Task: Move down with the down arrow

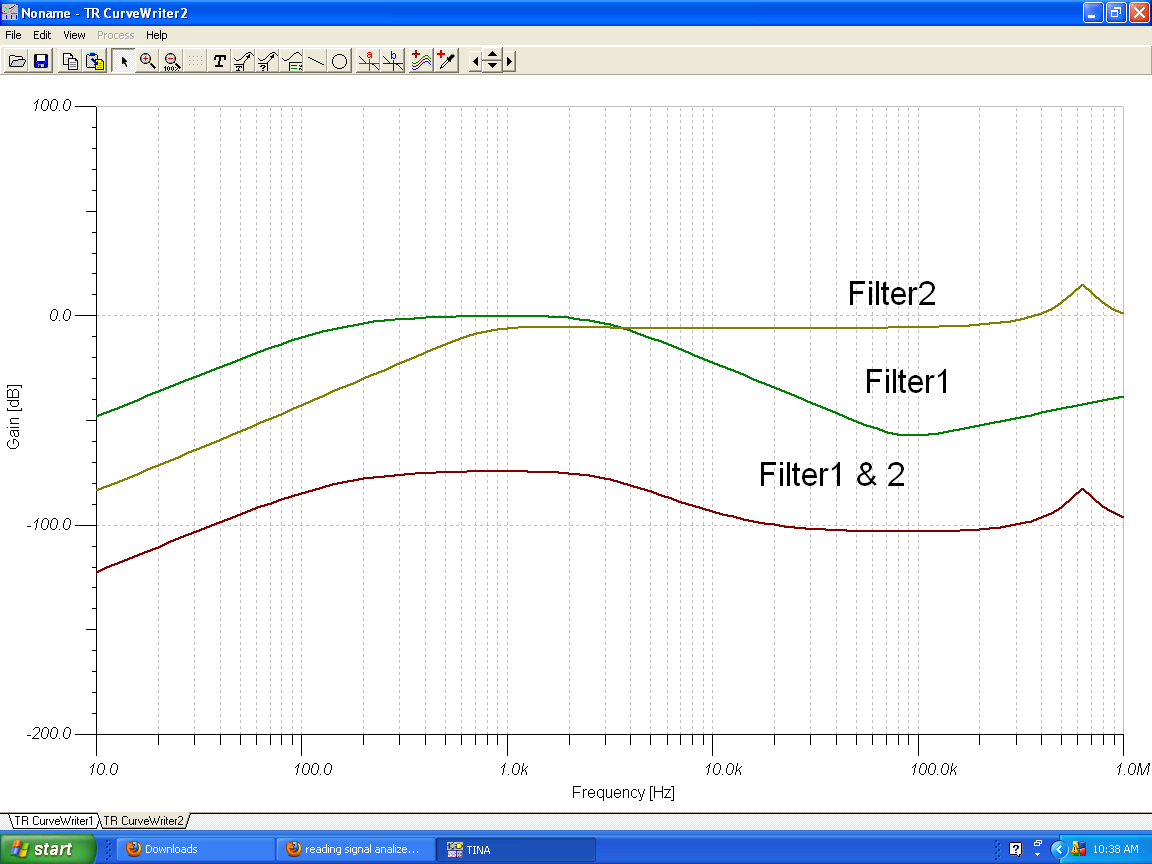Action: [x=492, y=66]
